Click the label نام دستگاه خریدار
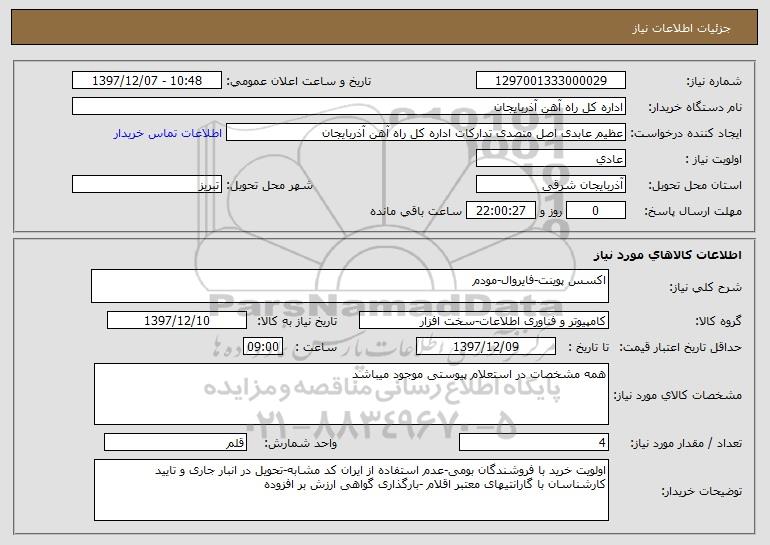770x545 pixels. (695, 107)
